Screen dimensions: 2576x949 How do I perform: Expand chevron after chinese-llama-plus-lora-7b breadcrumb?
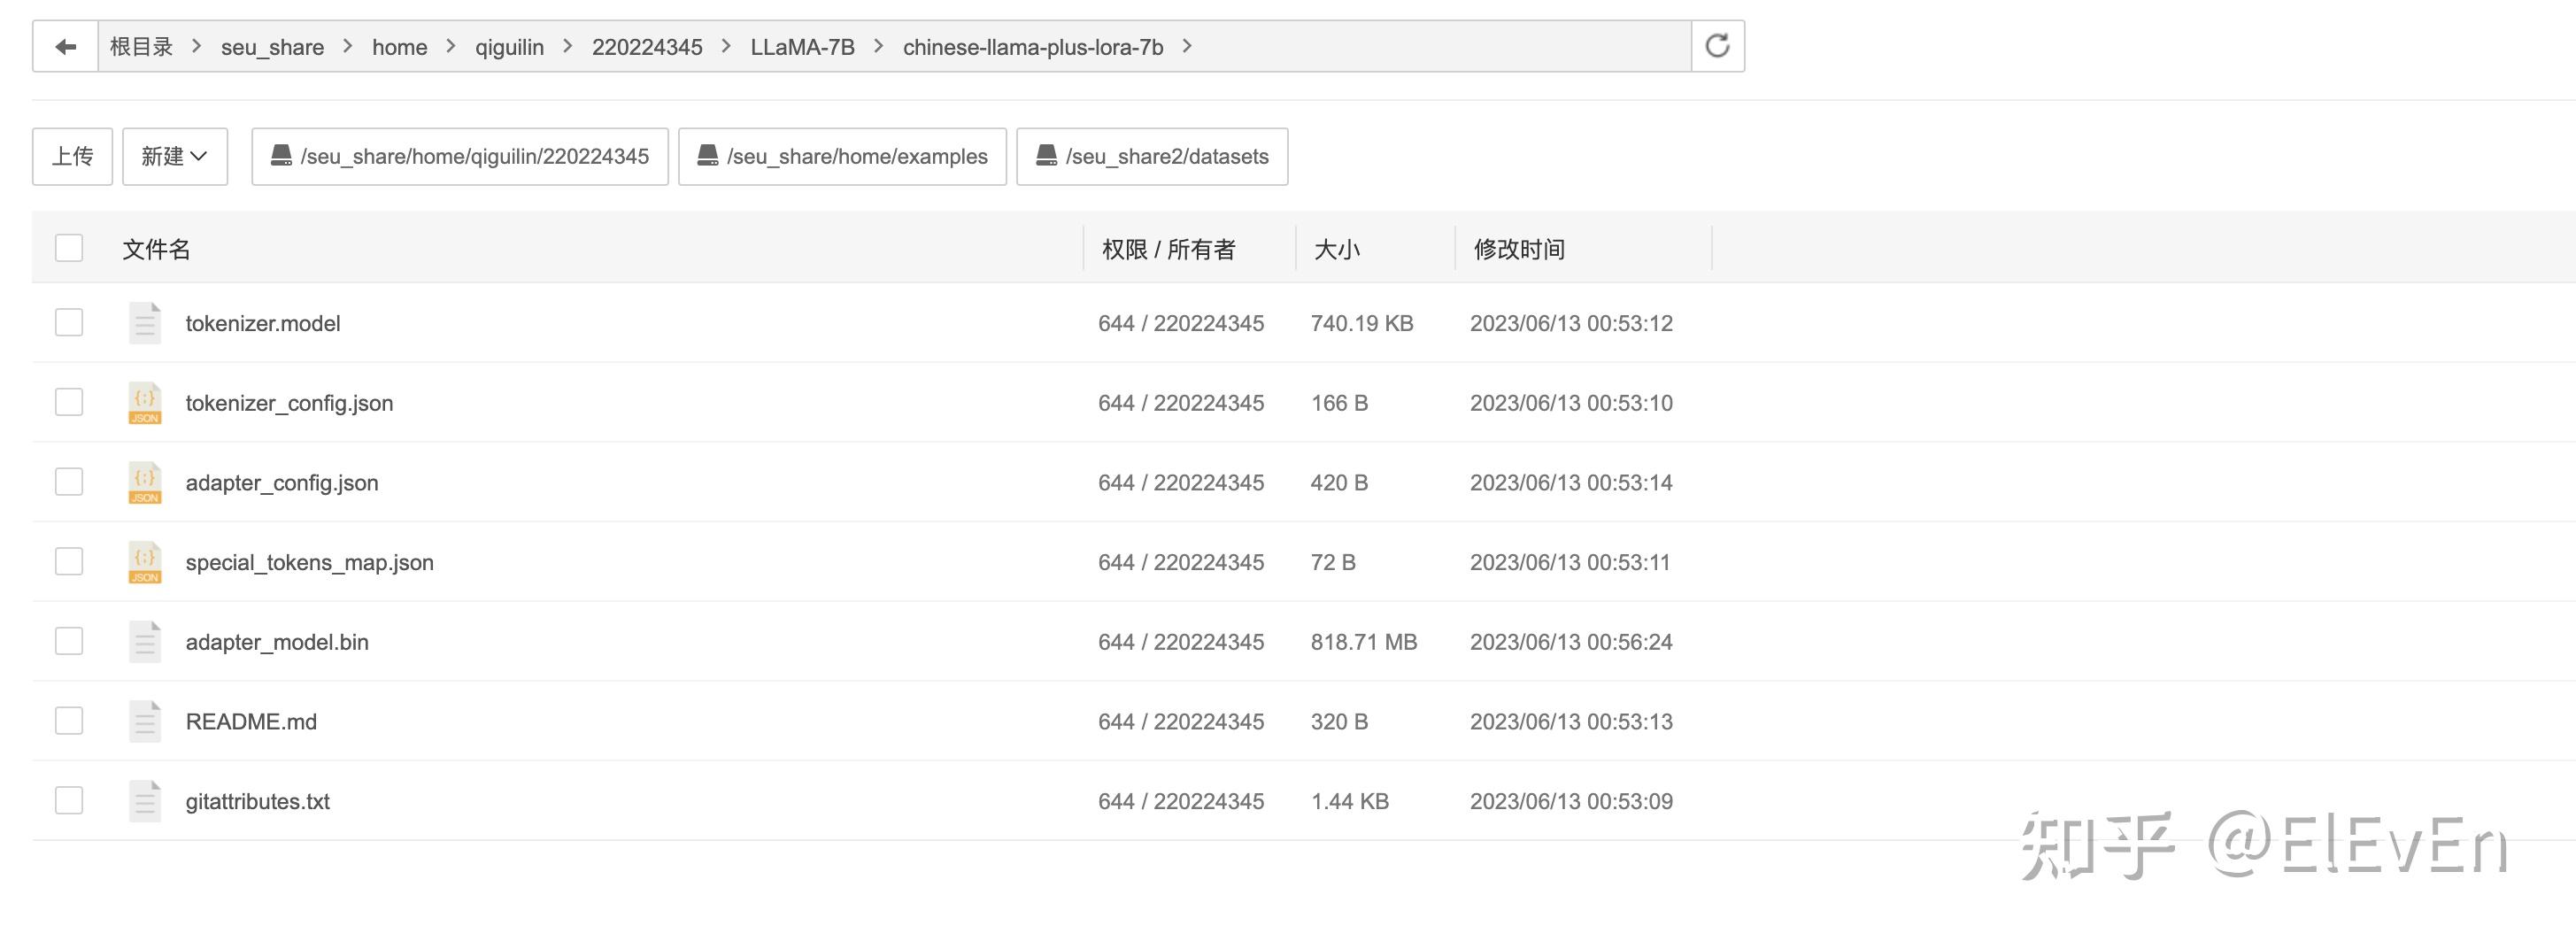coord(1187,46)
